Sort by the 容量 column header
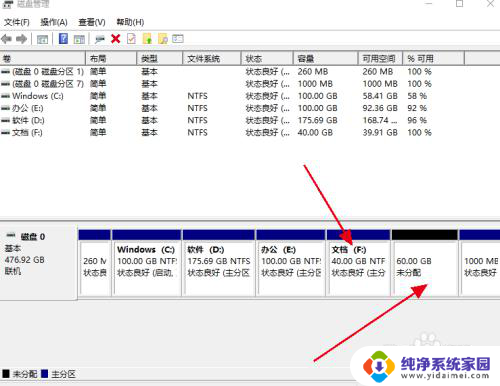The width and height of the screenshot is (500, 386). (326, 59)
